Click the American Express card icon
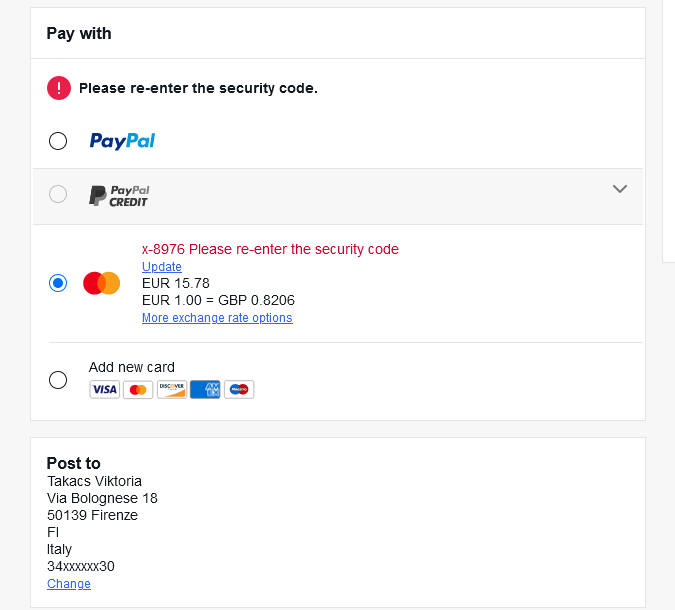 pyautogui.click(x=205, y=389)
